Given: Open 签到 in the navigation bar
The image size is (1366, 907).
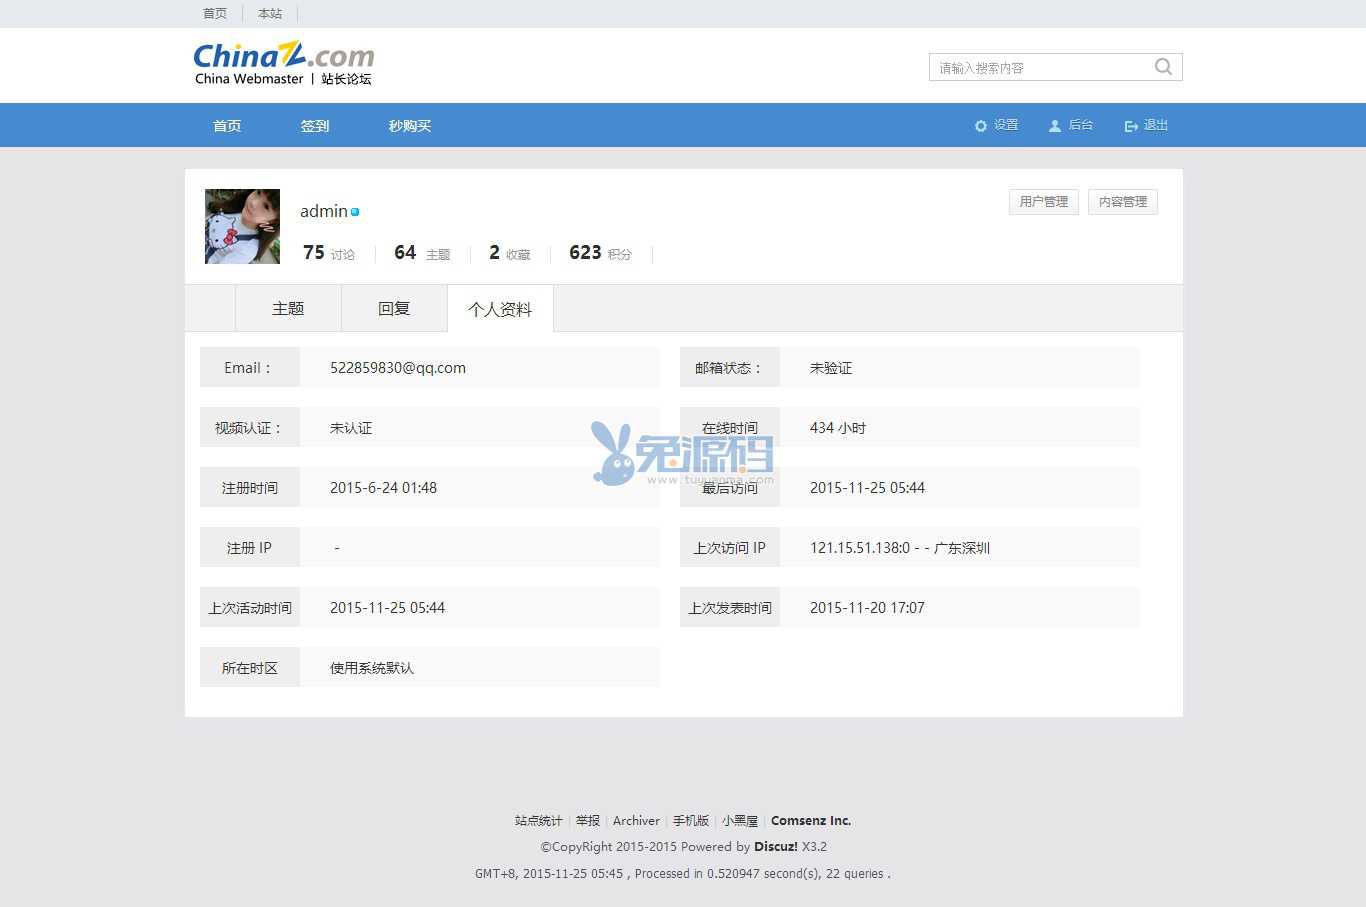Looking at the screenshot, I should click(x=315, y=126).
